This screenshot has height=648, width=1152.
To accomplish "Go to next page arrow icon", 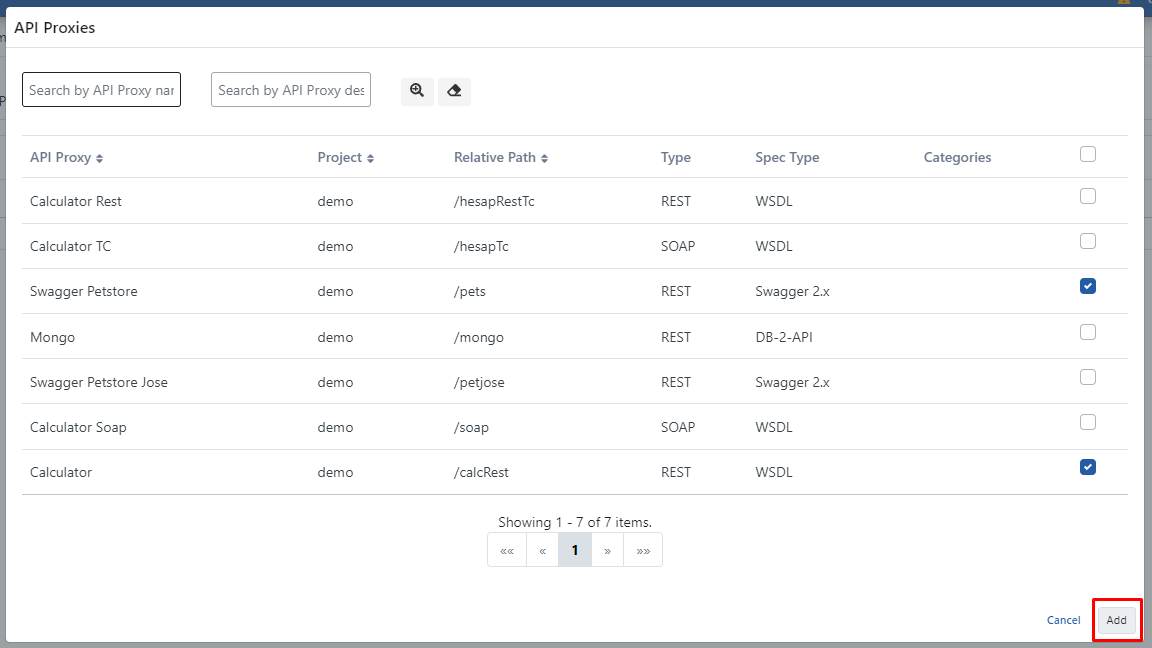I will pos(607,550).
